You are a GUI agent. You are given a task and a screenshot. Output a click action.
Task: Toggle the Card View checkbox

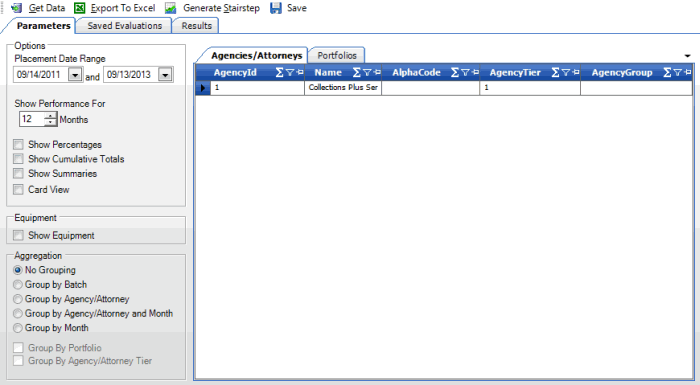18,189
